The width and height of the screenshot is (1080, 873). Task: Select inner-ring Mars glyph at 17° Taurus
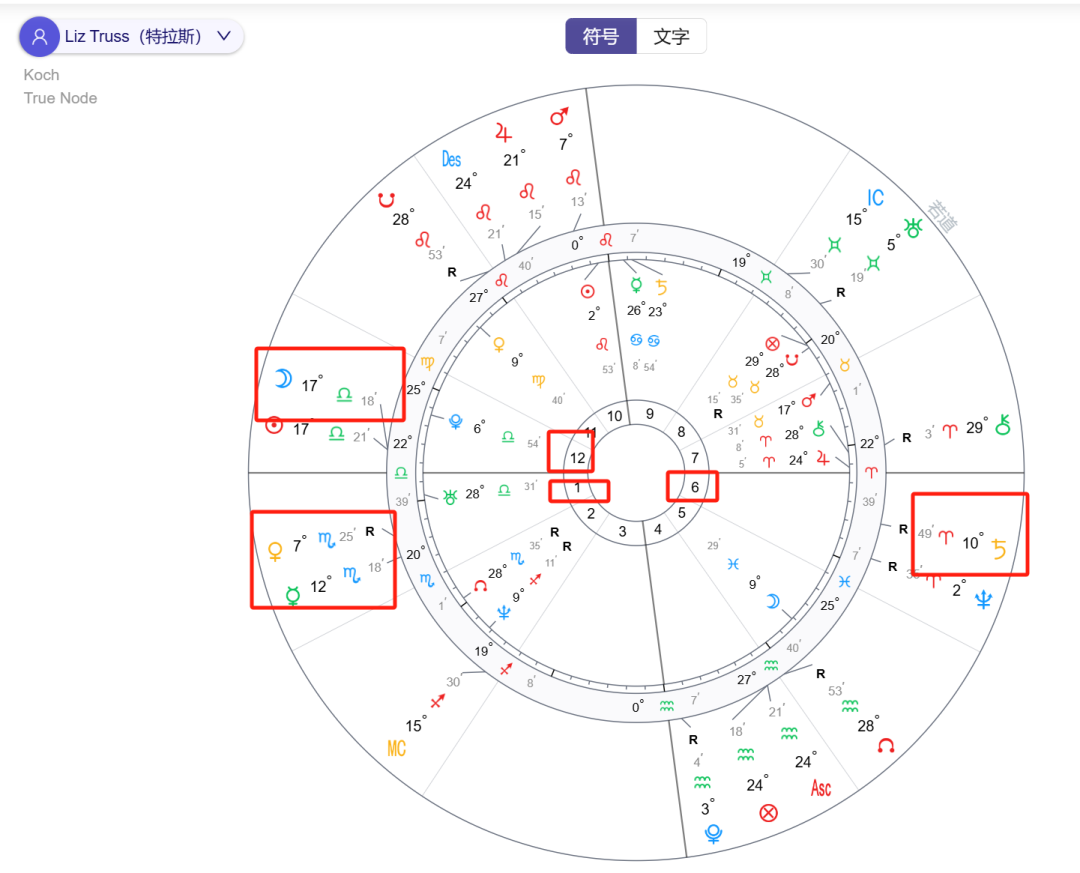pos(809,400)
